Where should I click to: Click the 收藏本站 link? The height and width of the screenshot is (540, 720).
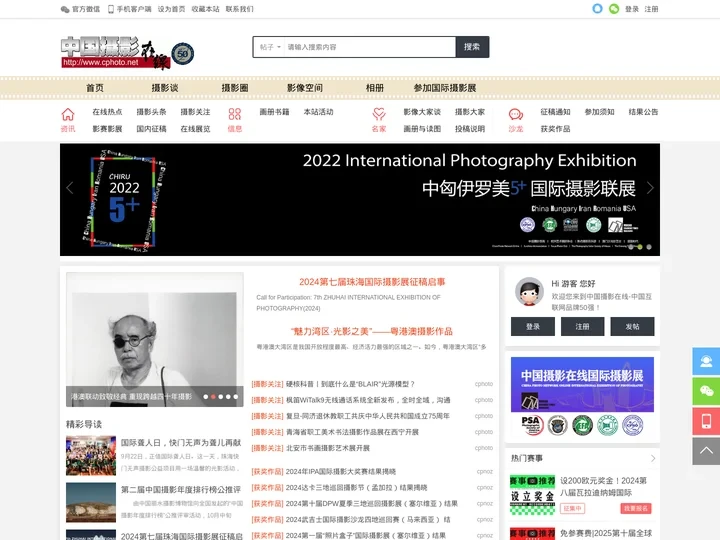(205, 9)
